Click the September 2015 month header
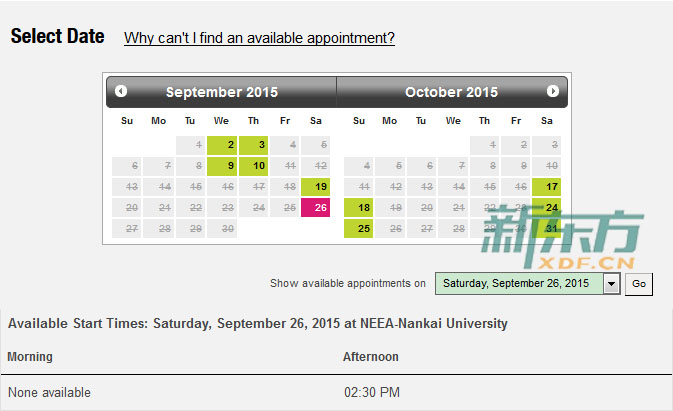The height and width of the screenshot is (411, 673). click(x=222, y=92)
